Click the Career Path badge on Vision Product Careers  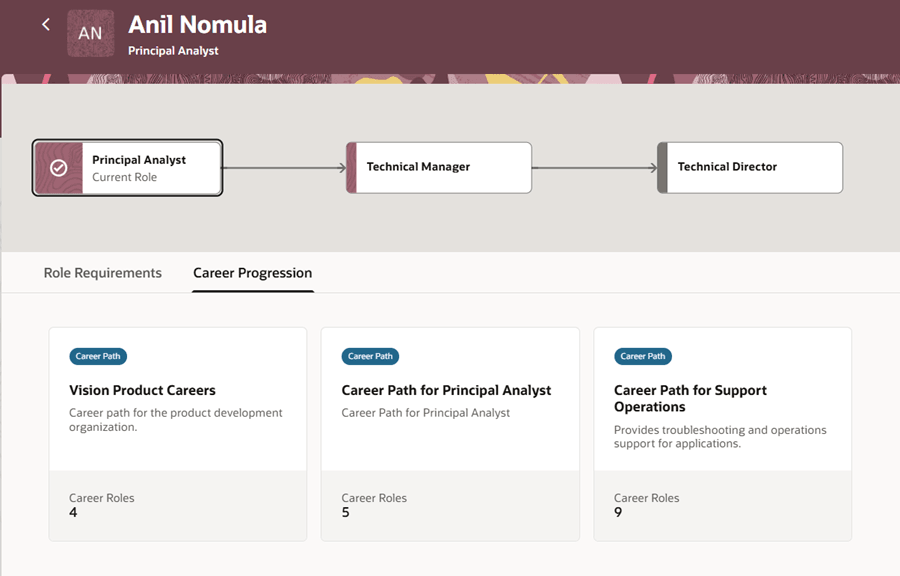97,356
